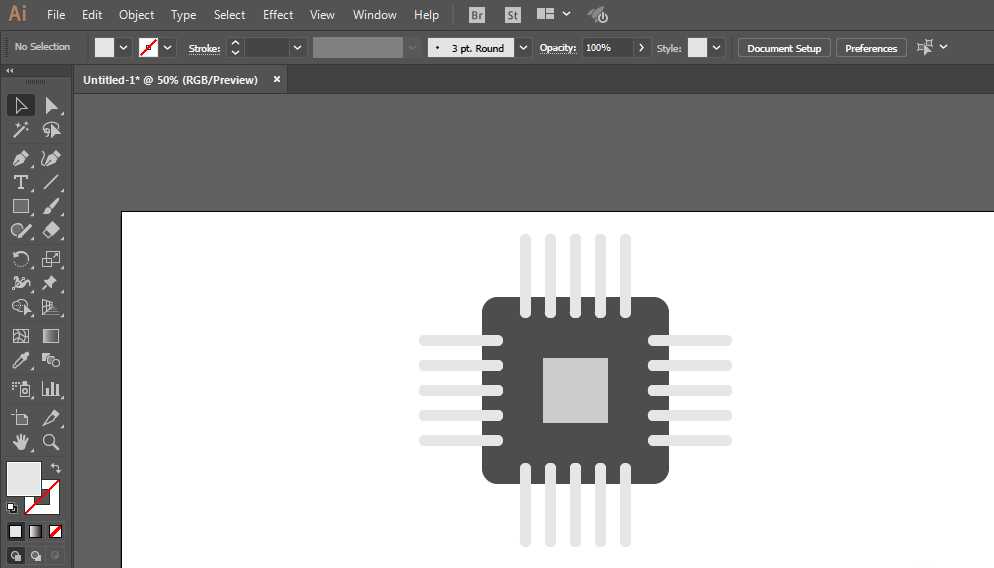Click the Opacity value field
The height and width of the screenshot is (568, 994).
[606, 48]
